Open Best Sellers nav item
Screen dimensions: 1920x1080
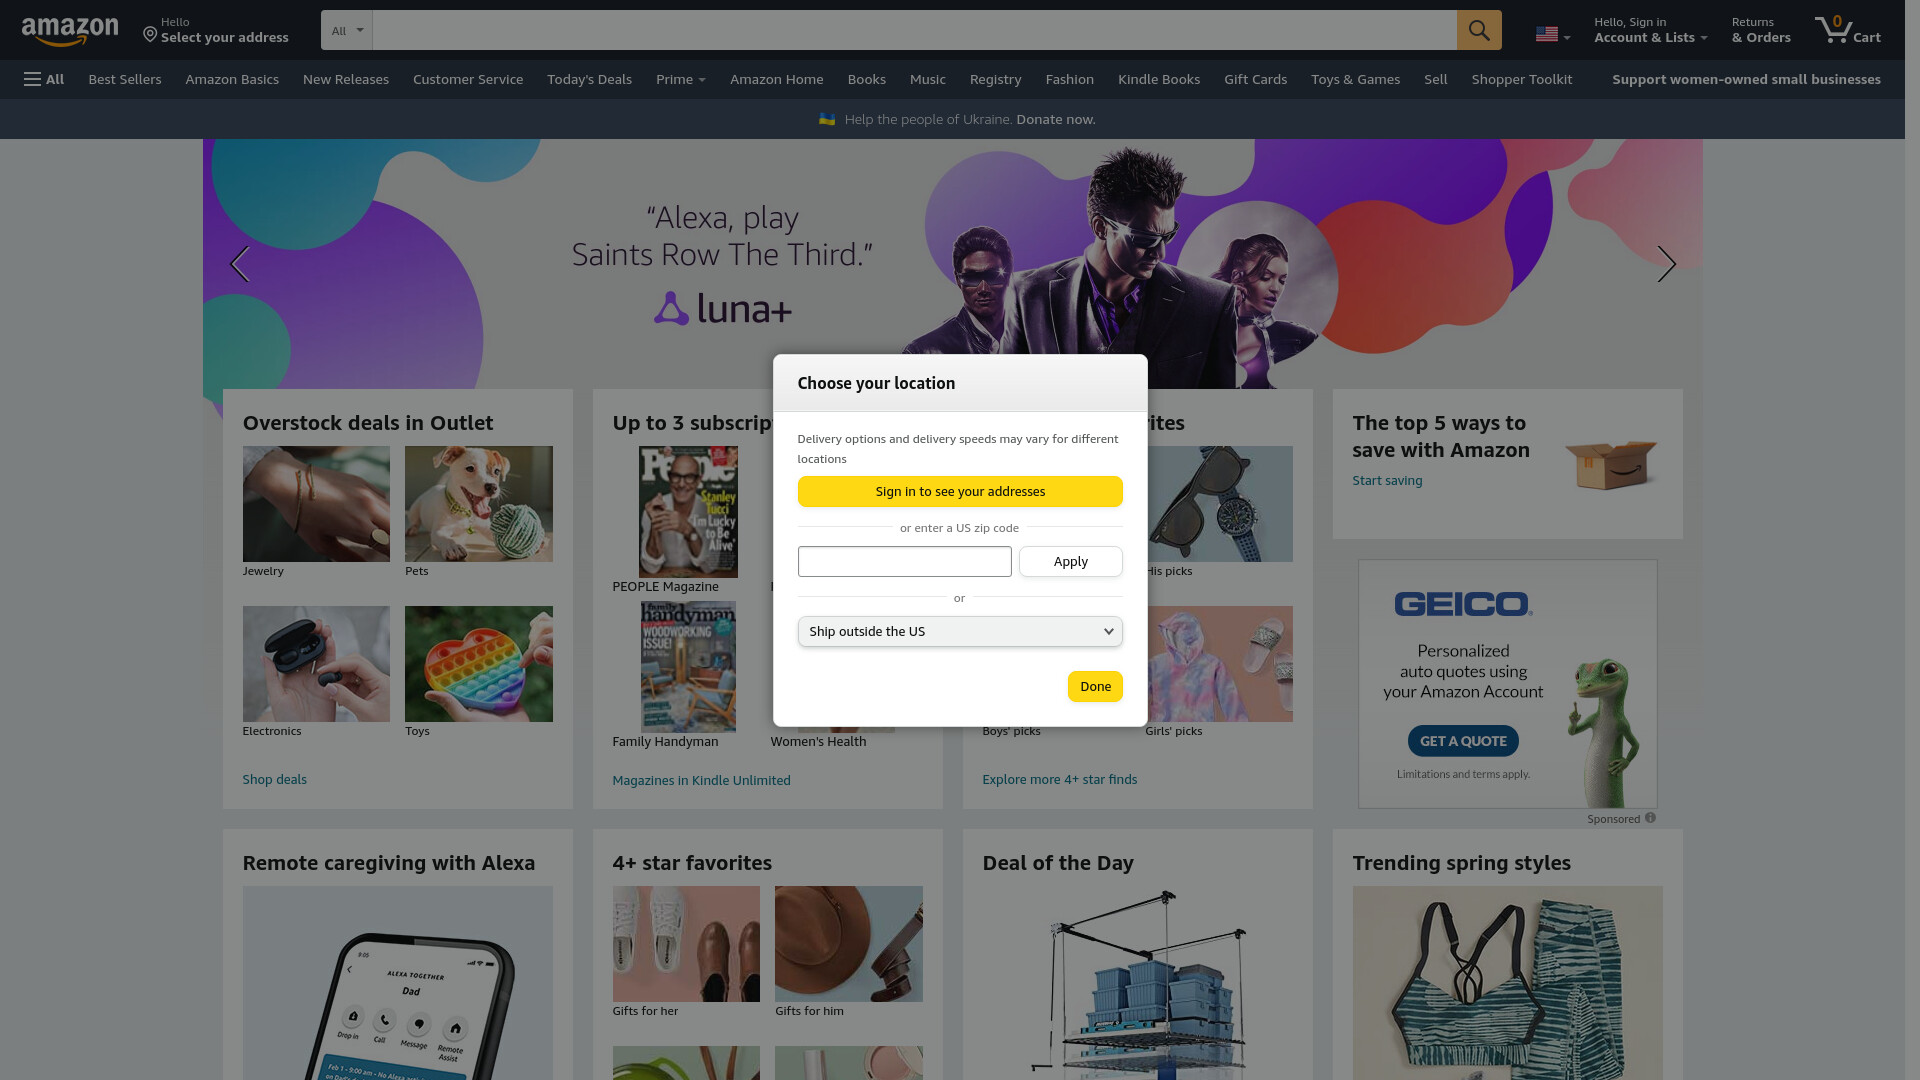pos(125,79)
